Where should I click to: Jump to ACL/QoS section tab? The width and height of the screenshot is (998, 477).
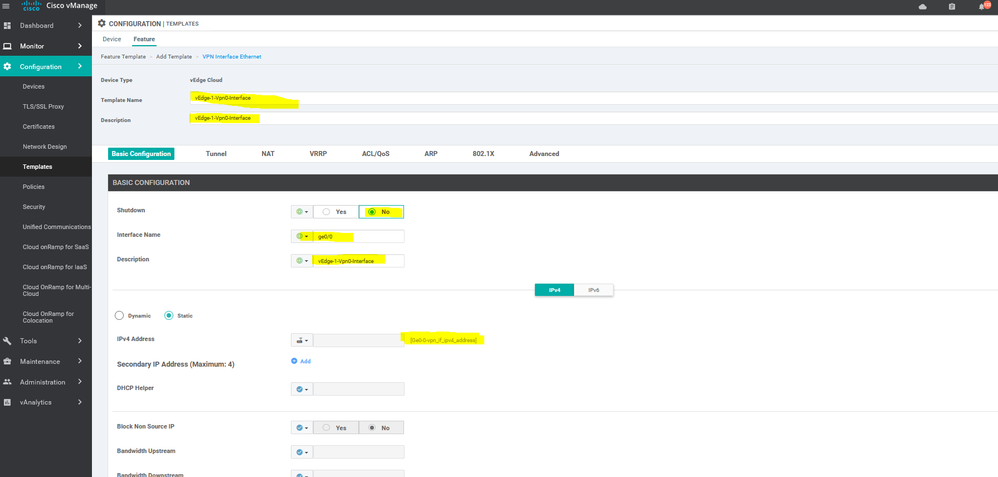coord(376,153)
